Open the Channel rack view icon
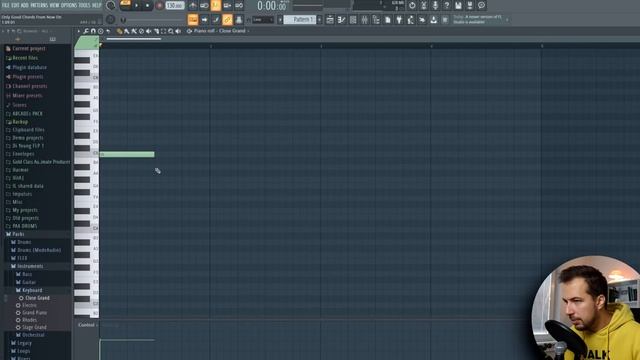The width and height of the screenshot is (640, 360). [x=353, y=20]
